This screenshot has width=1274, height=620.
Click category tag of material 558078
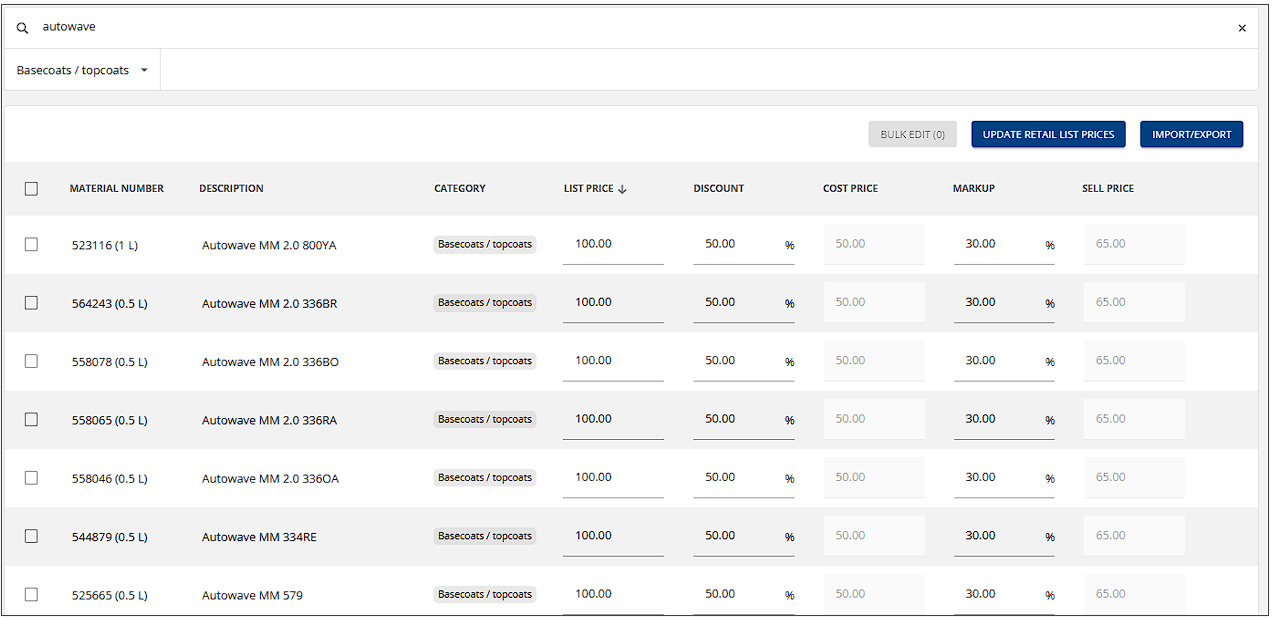coord(485,361)
